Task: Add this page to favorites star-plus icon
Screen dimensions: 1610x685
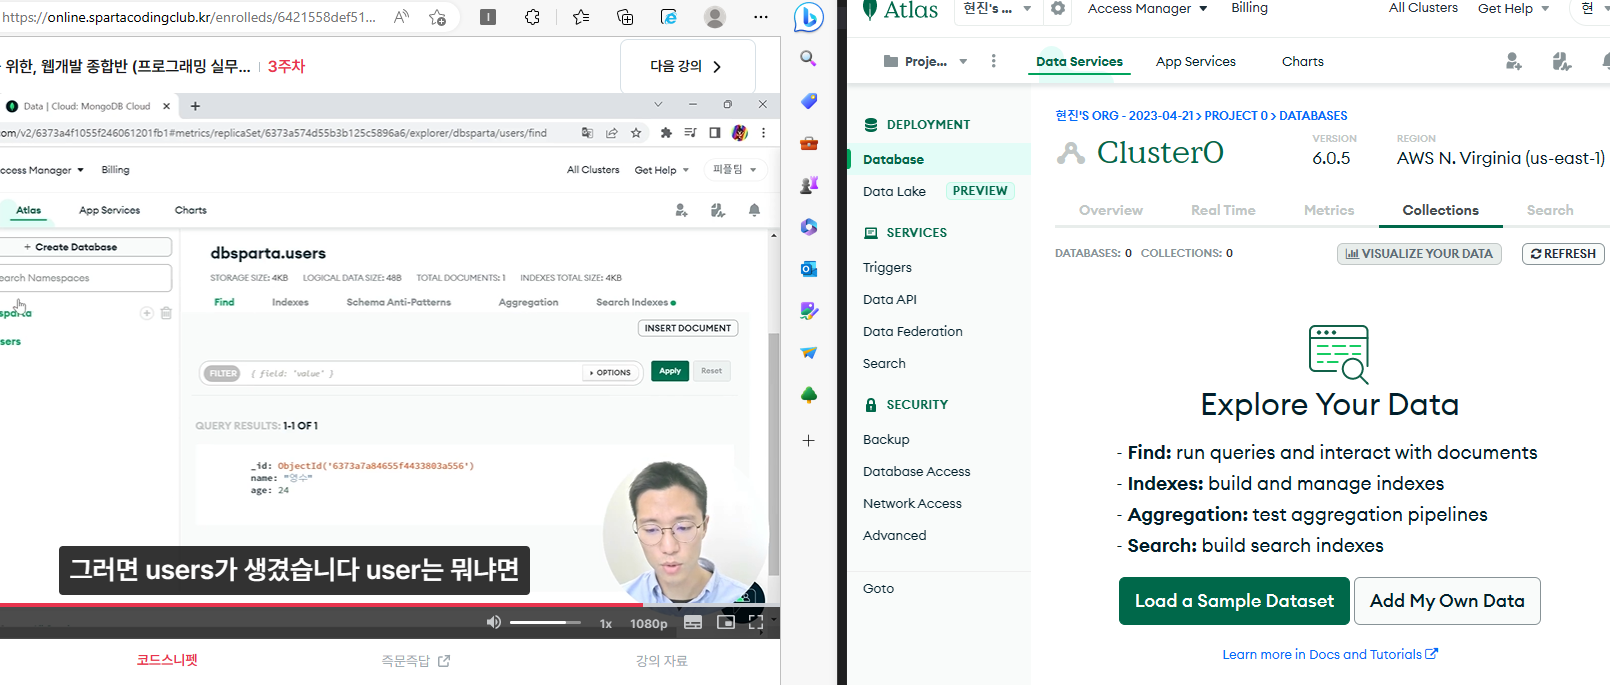Action: coord(437,17)
